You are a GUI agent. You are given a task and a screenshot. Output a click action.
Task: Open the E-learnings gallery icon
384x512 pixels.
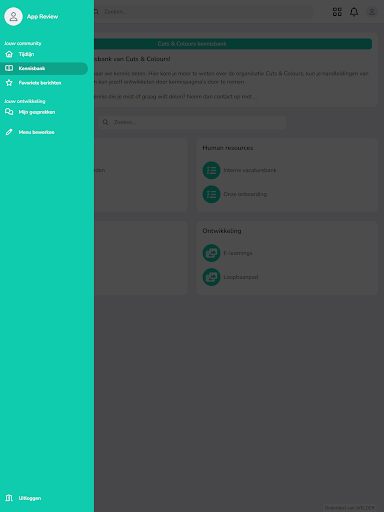(x=211, y=253)
